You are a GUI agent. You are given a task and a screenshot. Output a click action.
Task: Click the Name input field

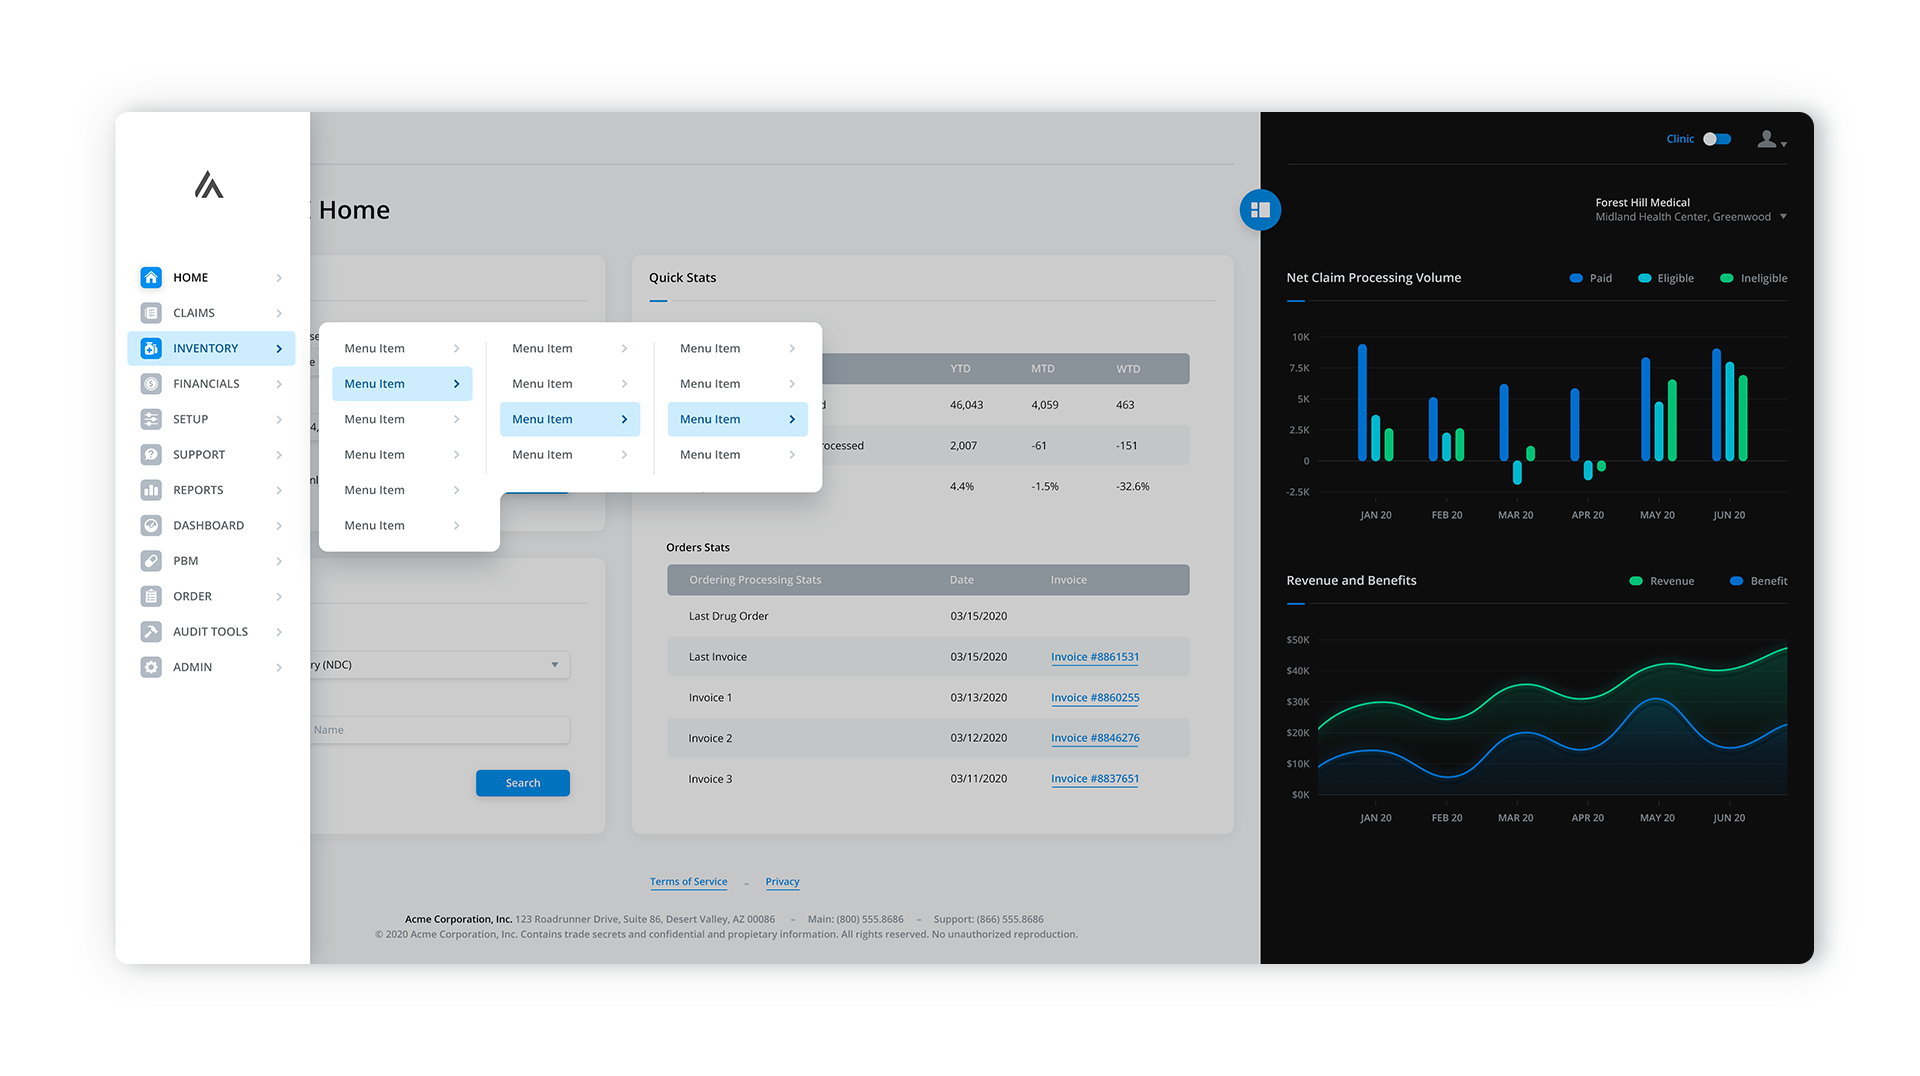pyautogui.click(x=437, y=729)
